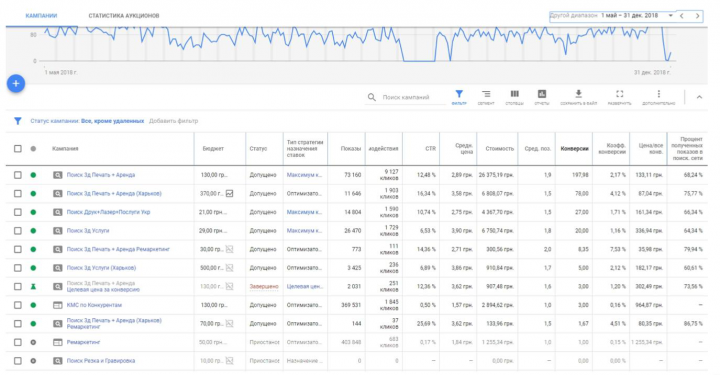Open Максимум к... bid strategy for Поиск 3д Услуги
The width and height of the screenshot is (720, 375).
pyautogui.click(x=304, y=231)
